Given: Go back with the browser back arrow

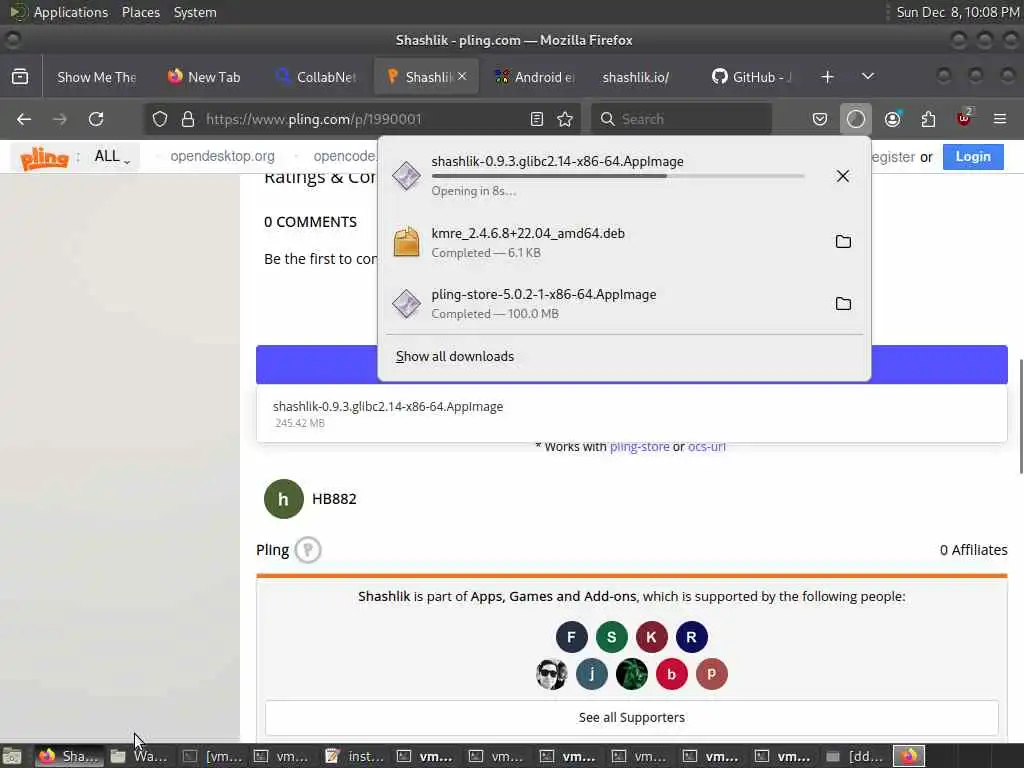Looking at the screenshot, I should (24, 119).
